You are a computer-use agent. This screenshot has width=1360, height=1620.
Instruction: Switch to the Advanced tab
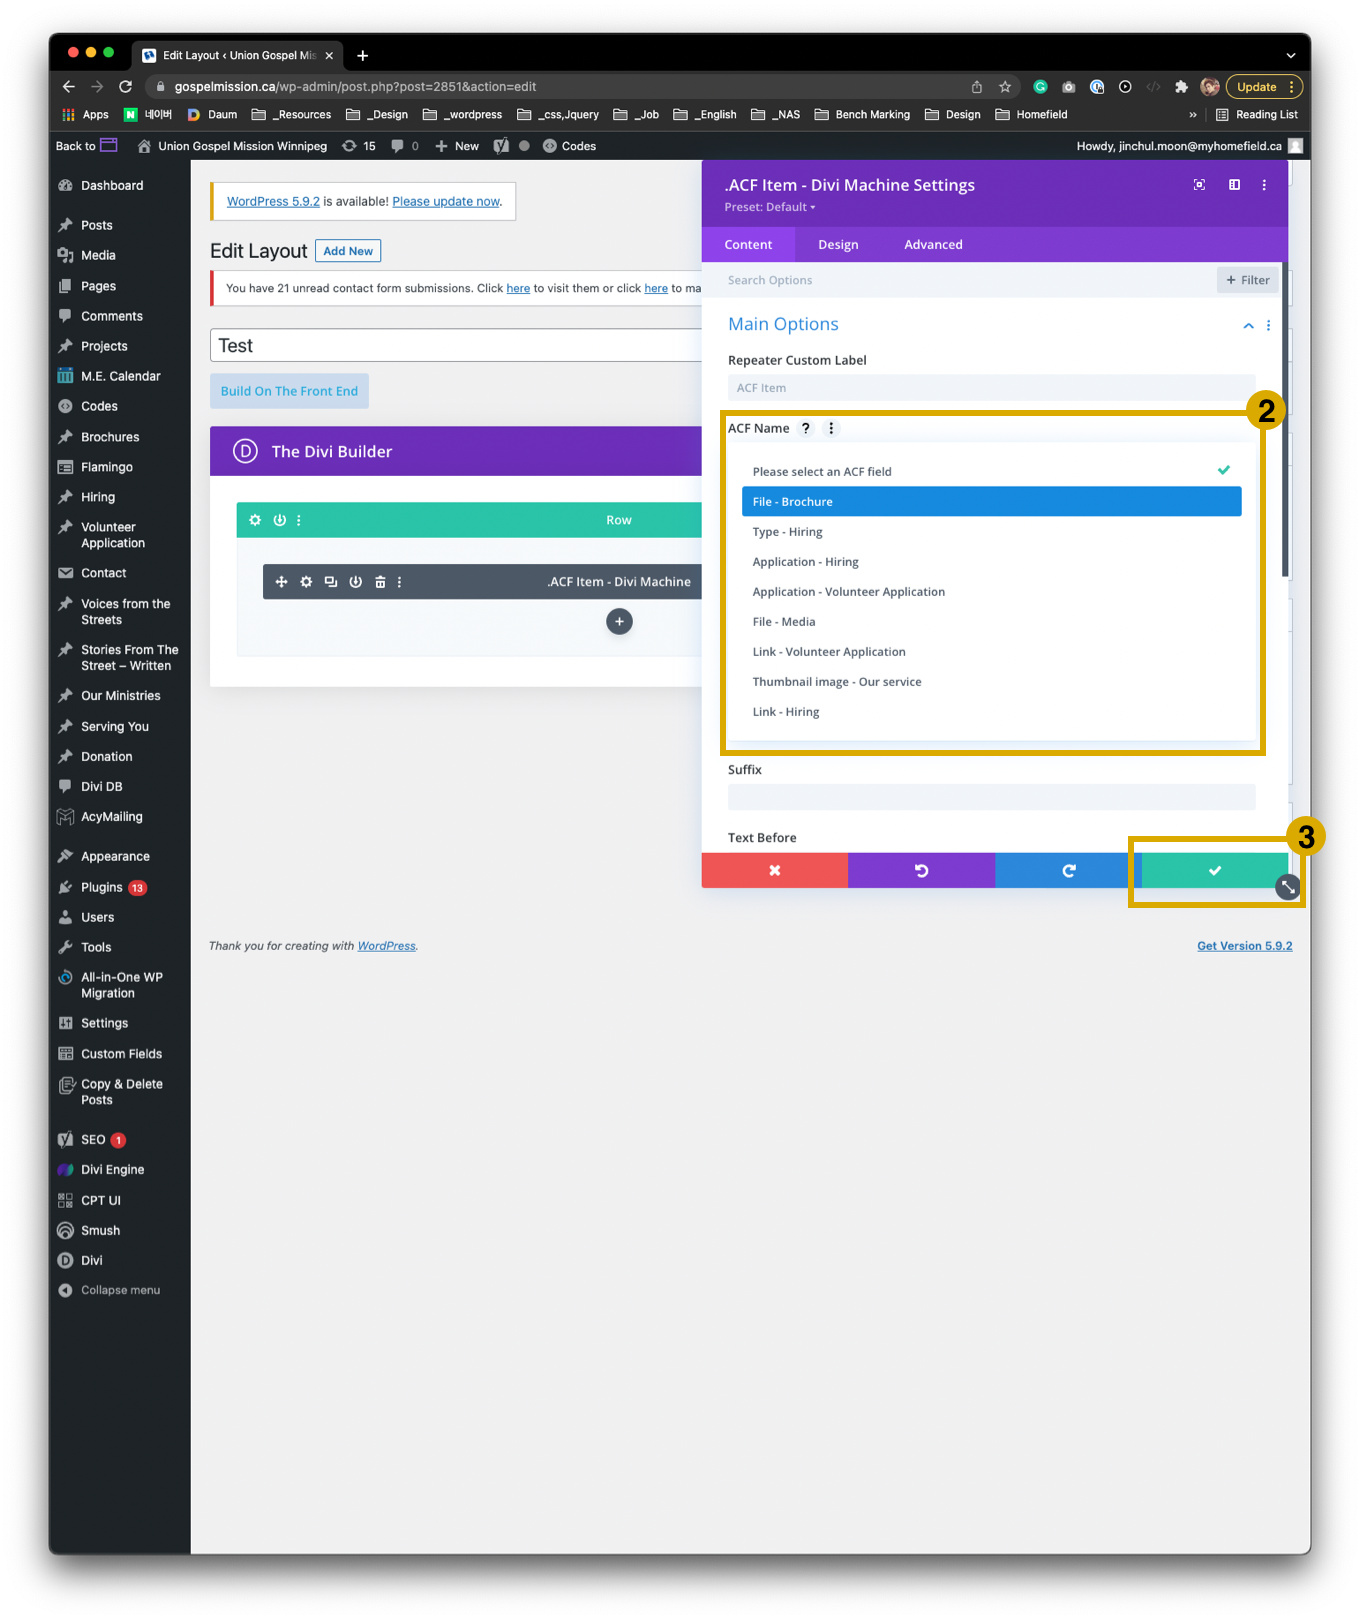pos(933,245)
